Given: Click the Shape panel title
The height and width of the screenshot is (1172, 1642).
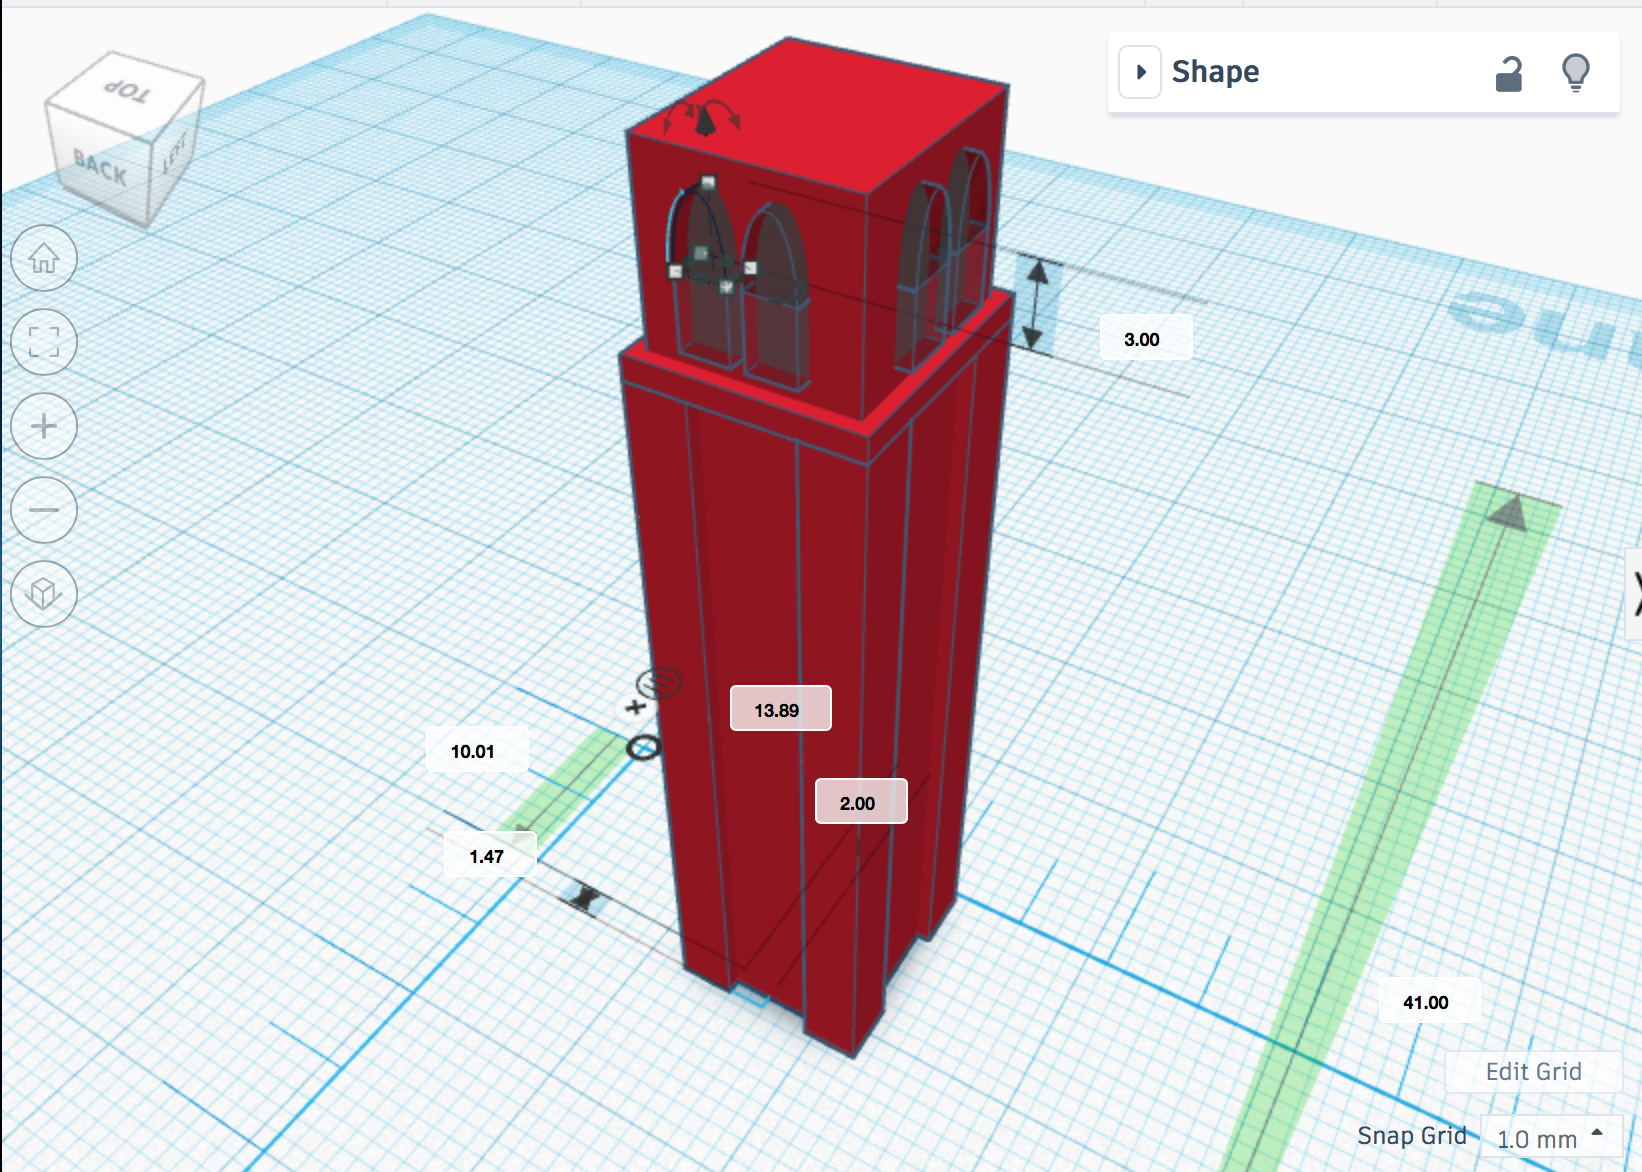Looking at the screenshot, I should point(1215,72).
